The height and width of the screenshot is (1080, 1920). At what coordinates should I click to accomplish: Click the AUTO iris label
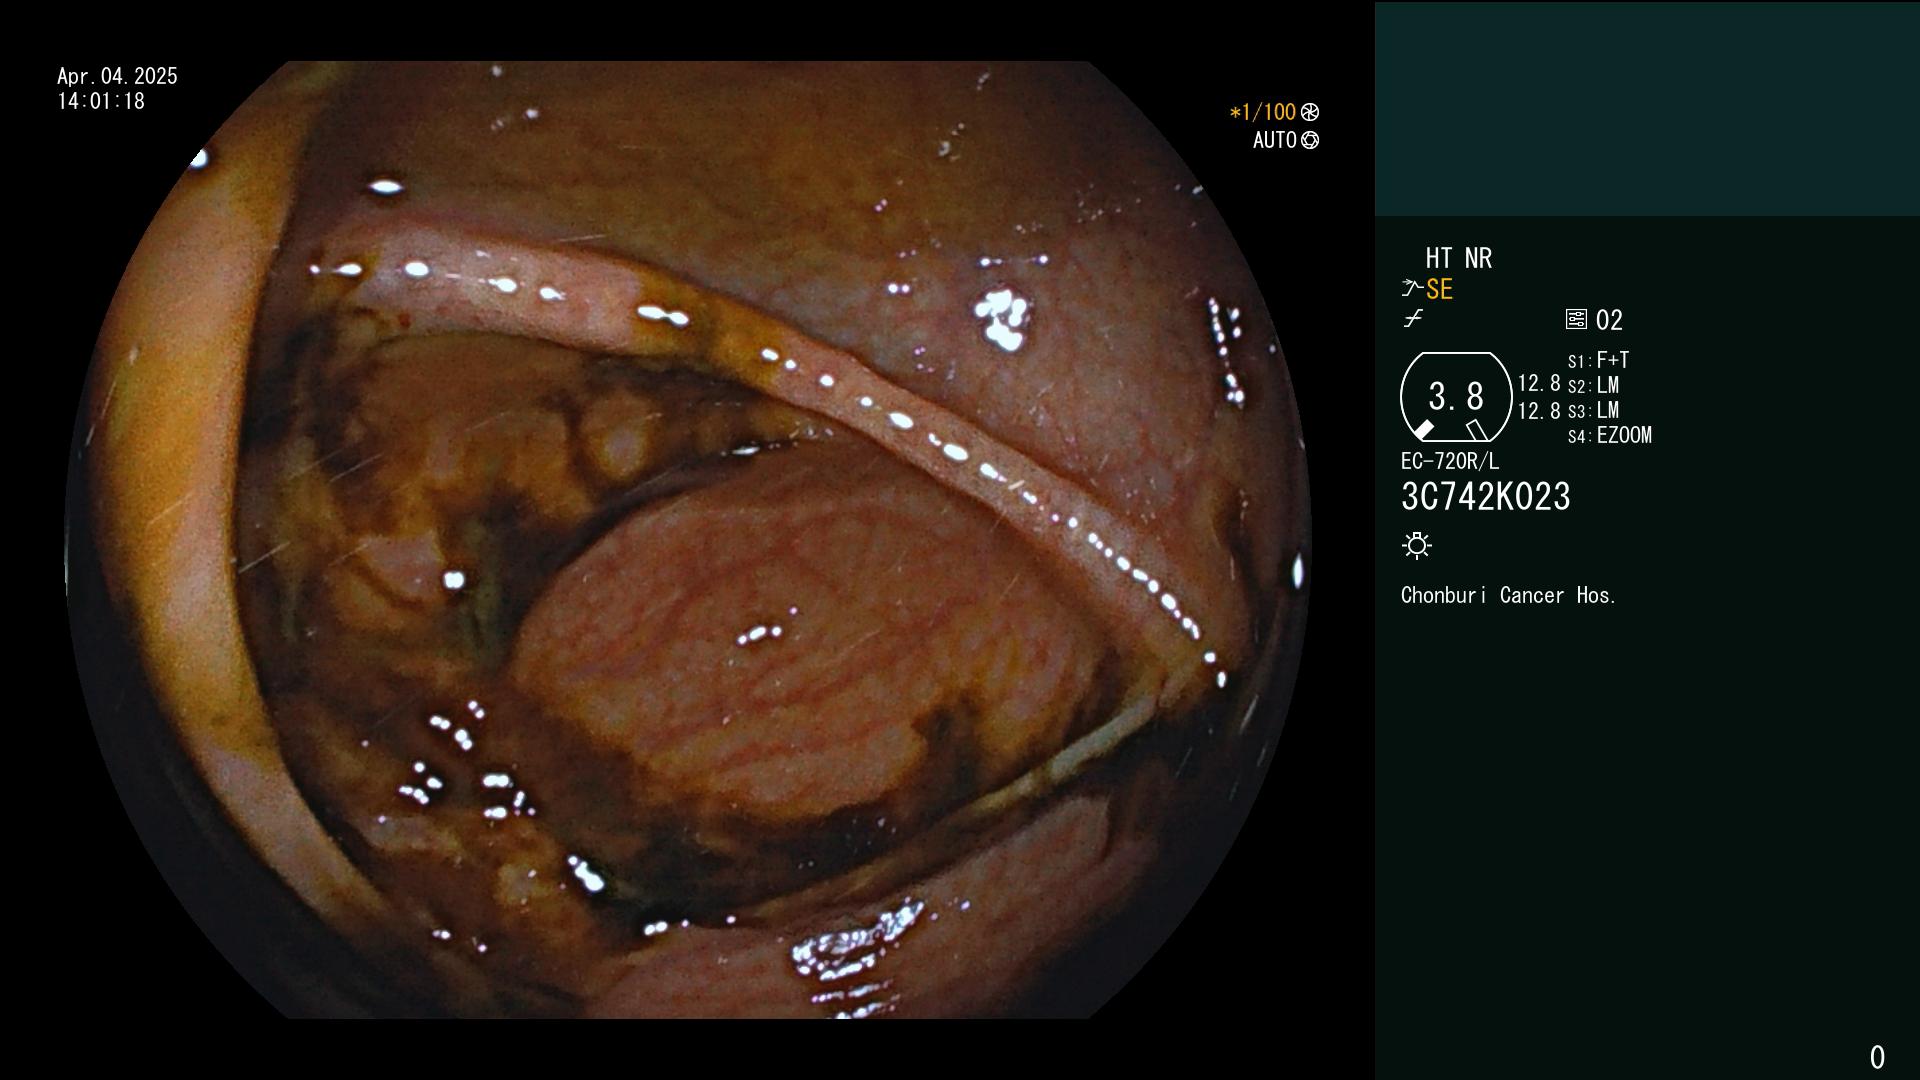coord(1275,140)
